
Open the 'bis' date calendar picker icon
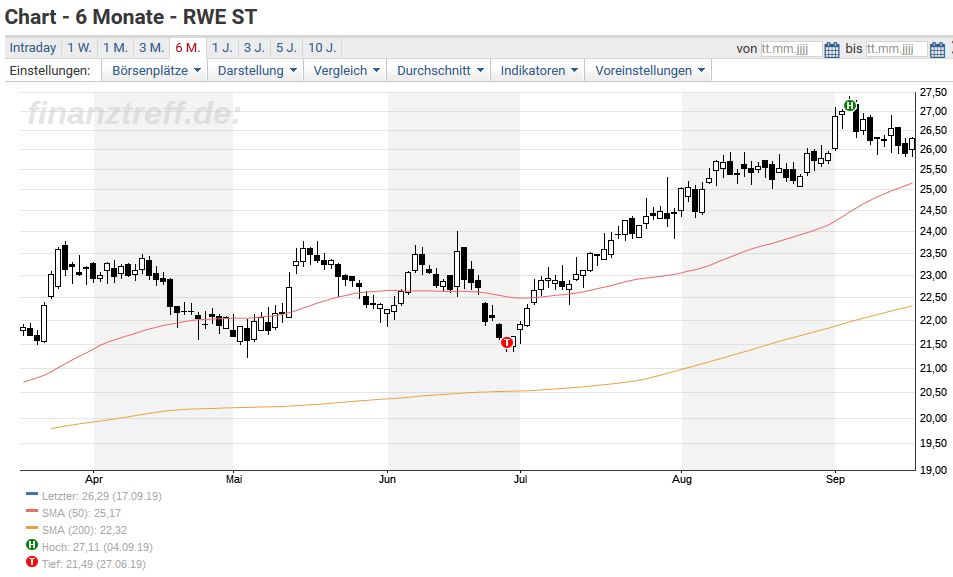point(937,49)
